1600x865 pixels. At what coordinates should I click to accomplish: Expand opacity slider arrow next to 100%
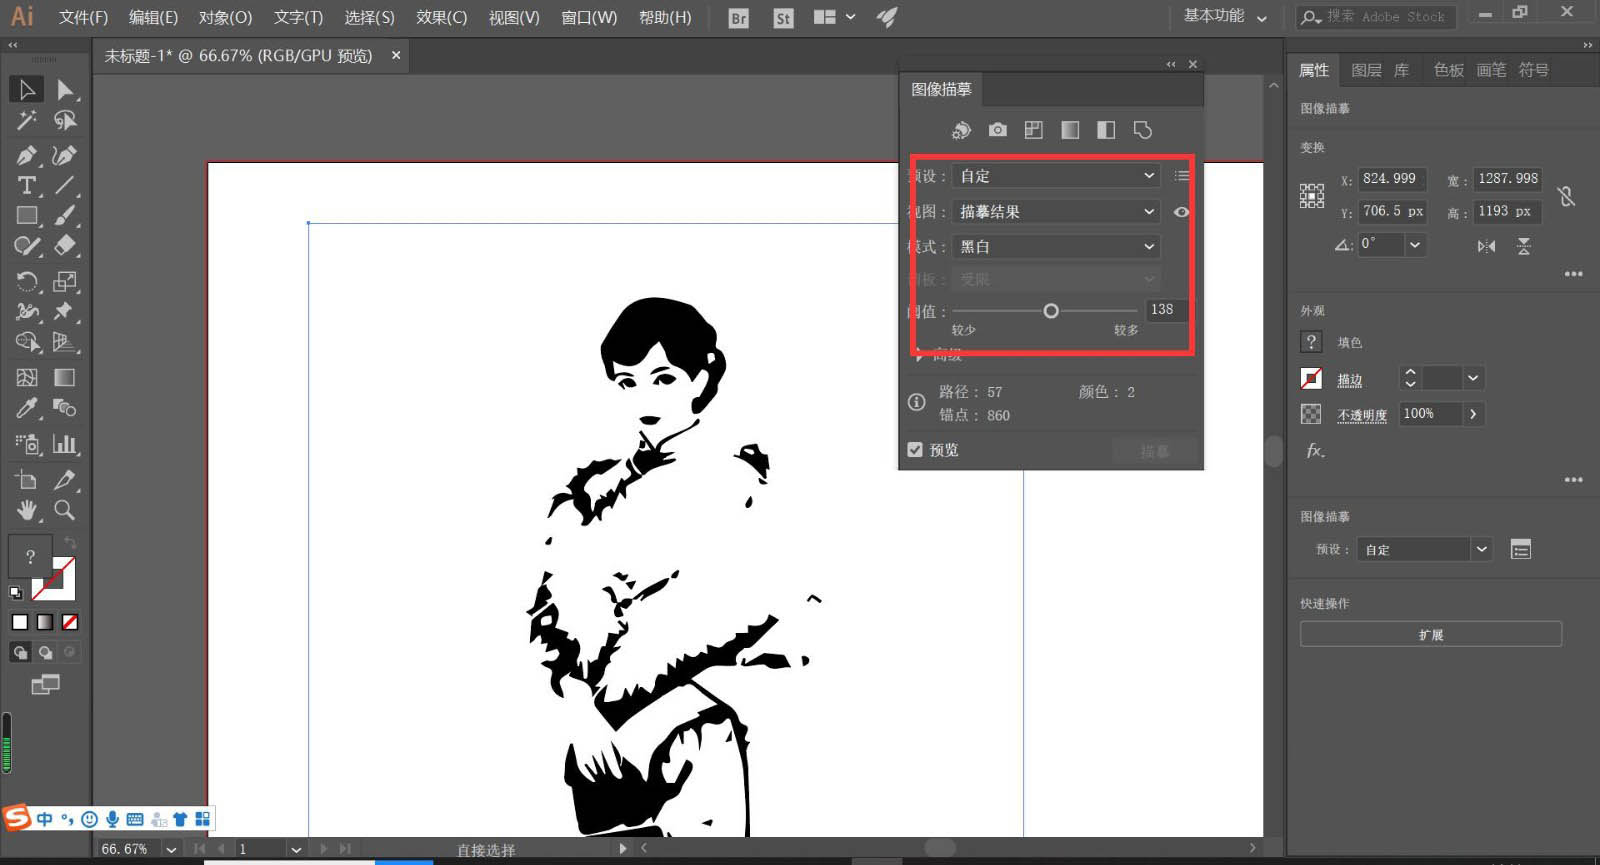(1473, 414)
